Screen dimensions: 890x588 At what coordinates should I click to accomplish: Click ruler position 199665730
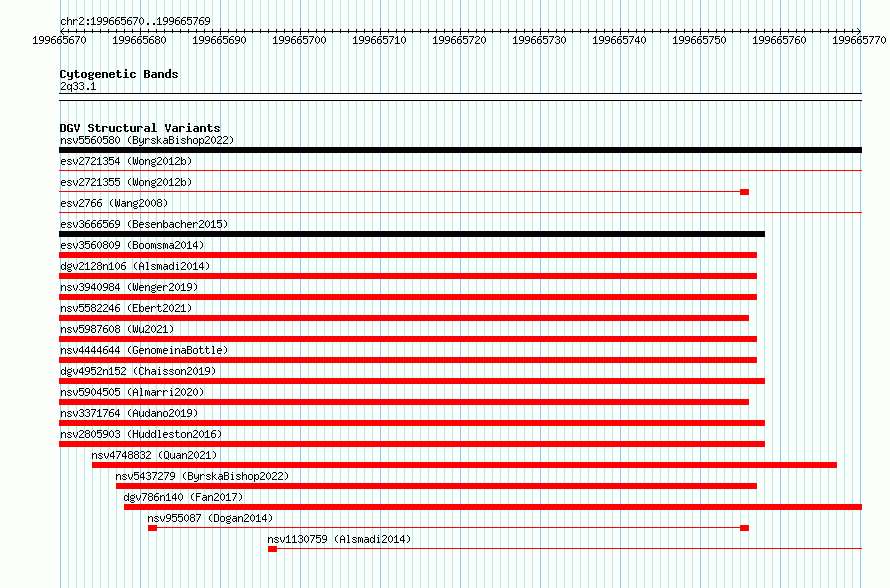click(x=540, y=40)
